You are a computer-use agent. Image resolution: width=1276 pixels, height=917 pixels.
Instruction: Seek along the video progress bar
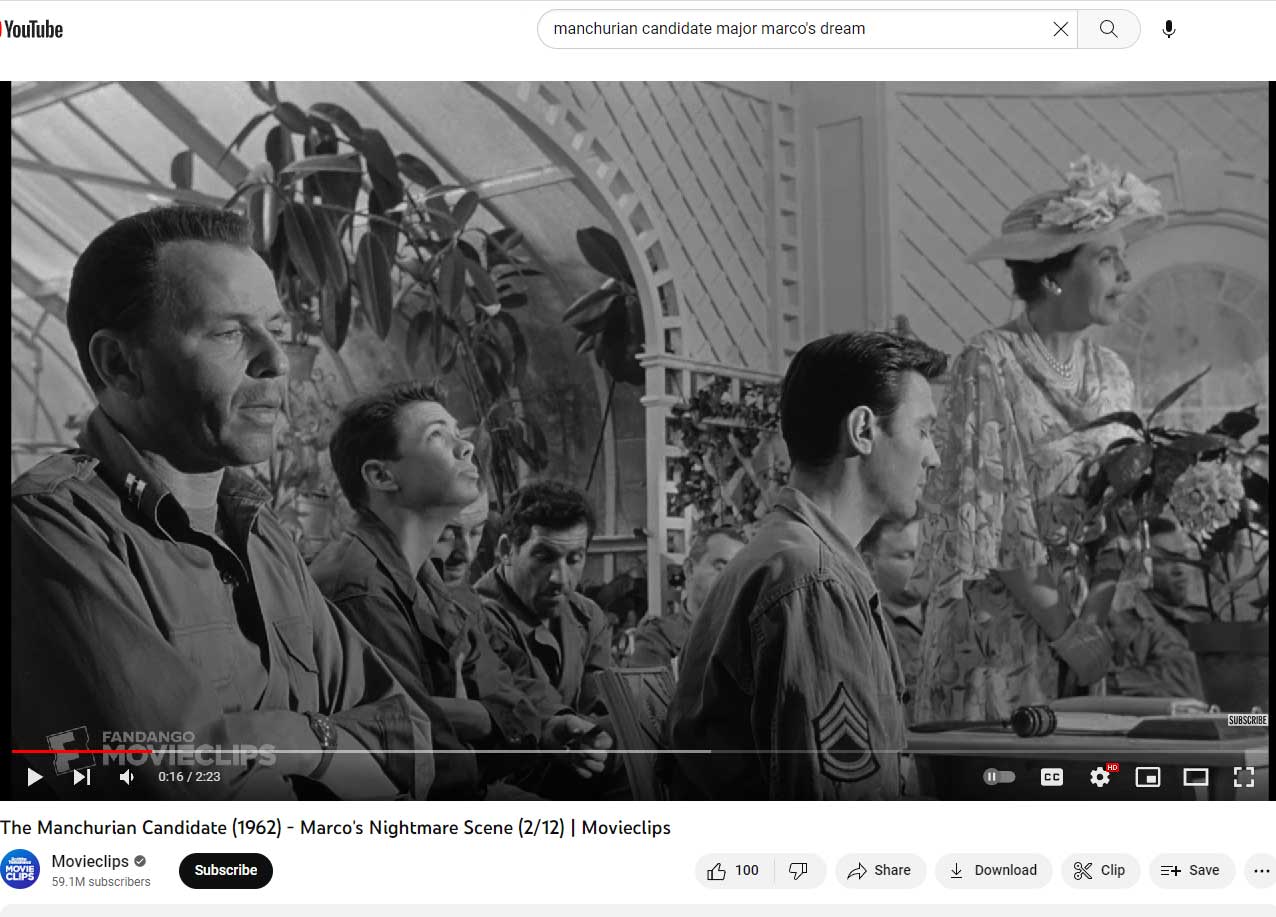(639, 751)
